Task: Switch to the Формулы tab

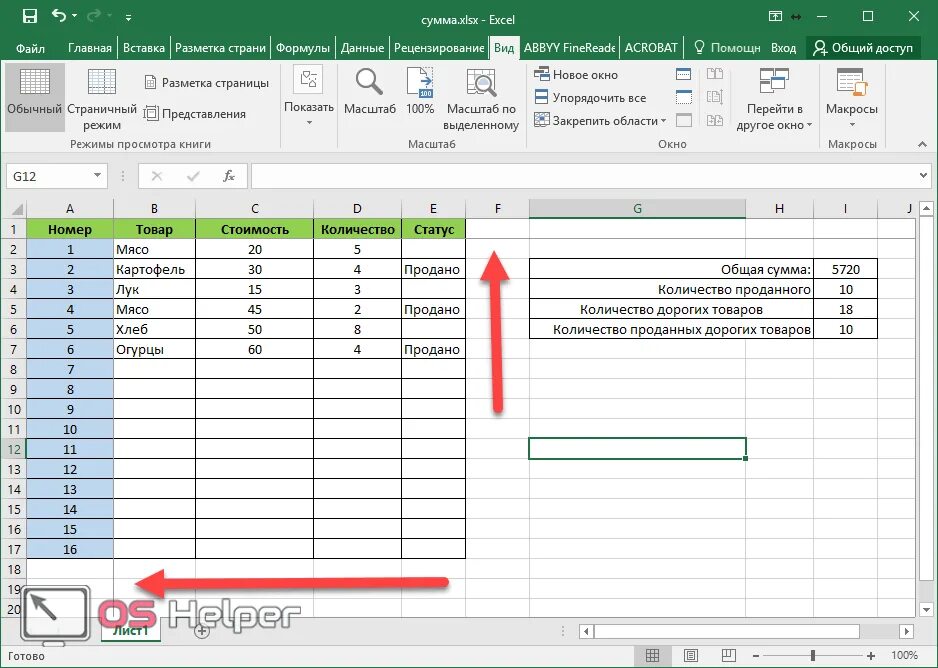Action: coord(303,48)
